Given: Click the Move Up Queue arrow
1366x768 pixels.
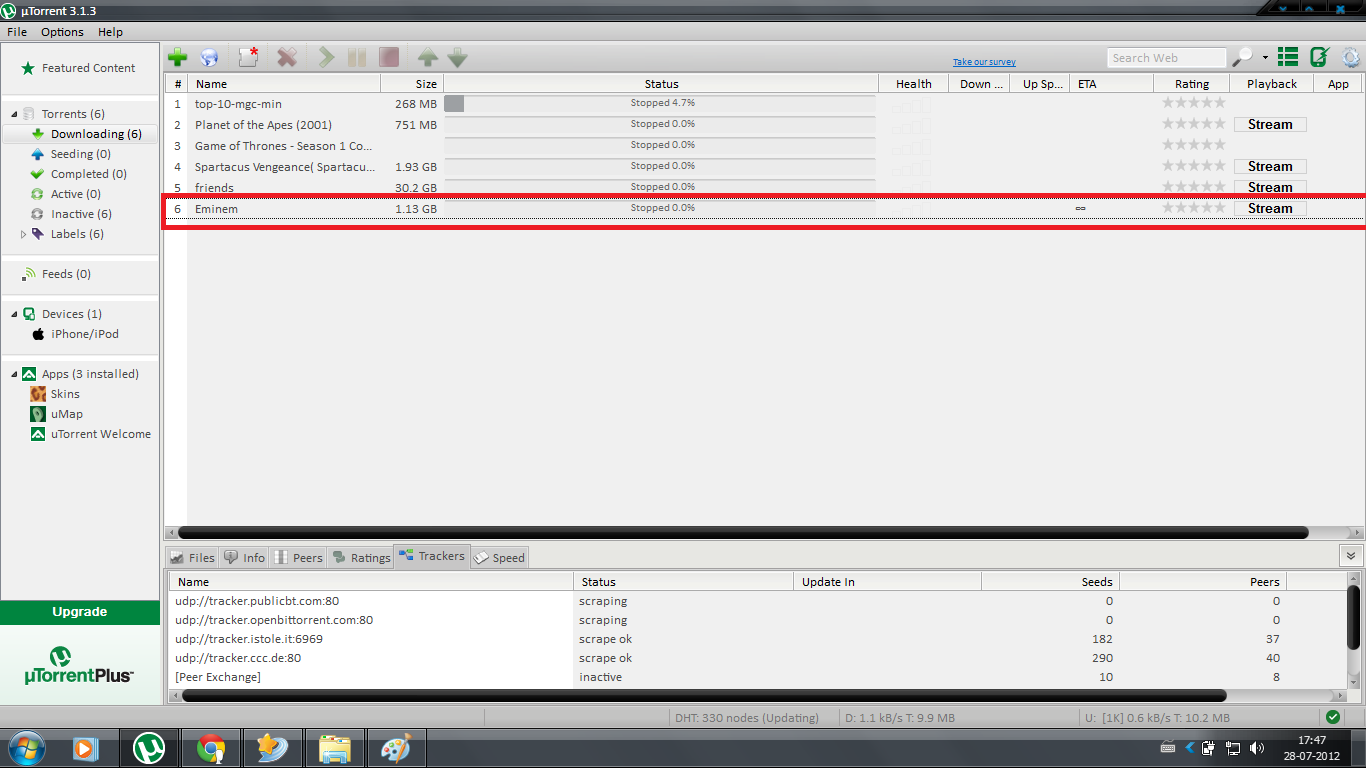Looking at the screenshot, I should pyautogui.click(x=428, y=58).
